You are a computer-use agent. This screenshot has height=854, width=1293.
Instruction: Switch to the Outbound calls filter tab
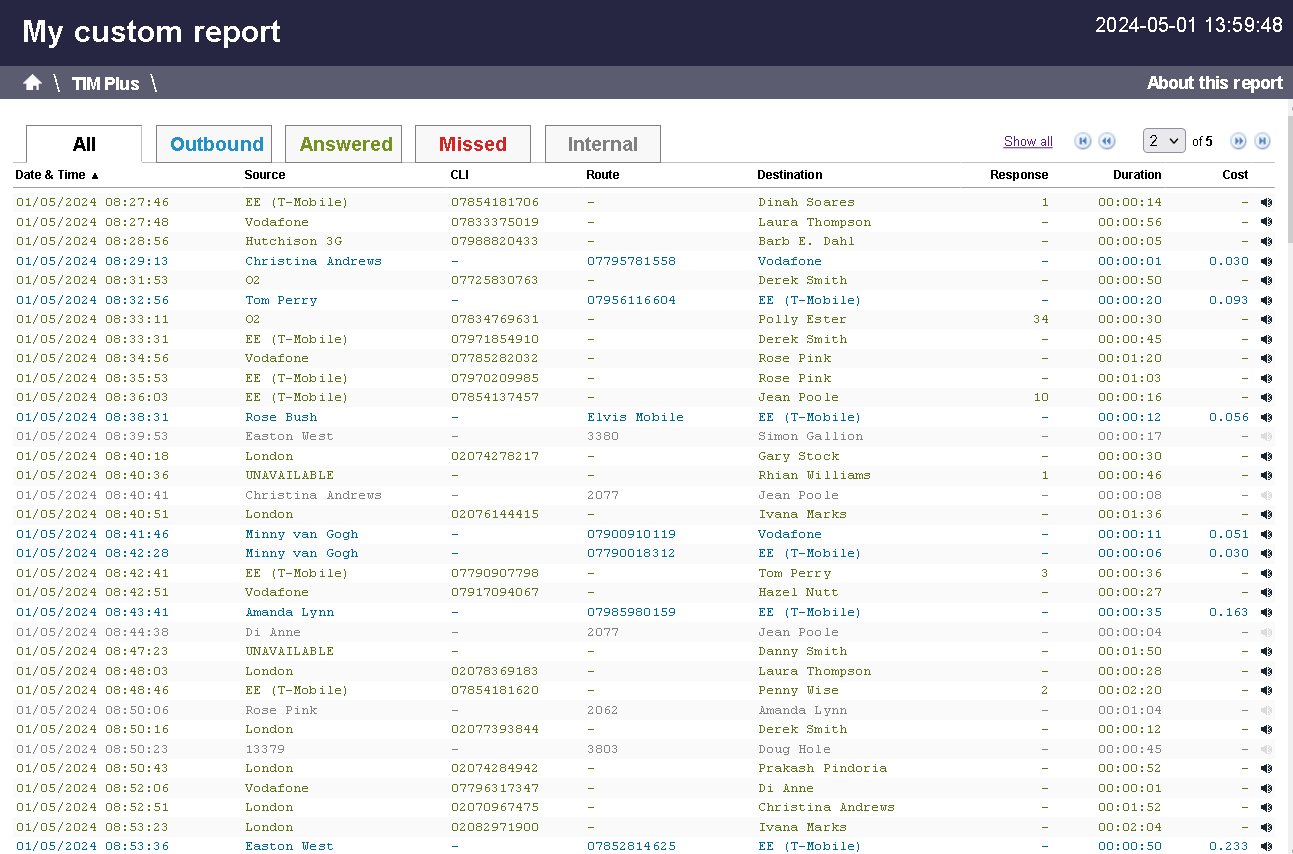(x=213, y=143)
